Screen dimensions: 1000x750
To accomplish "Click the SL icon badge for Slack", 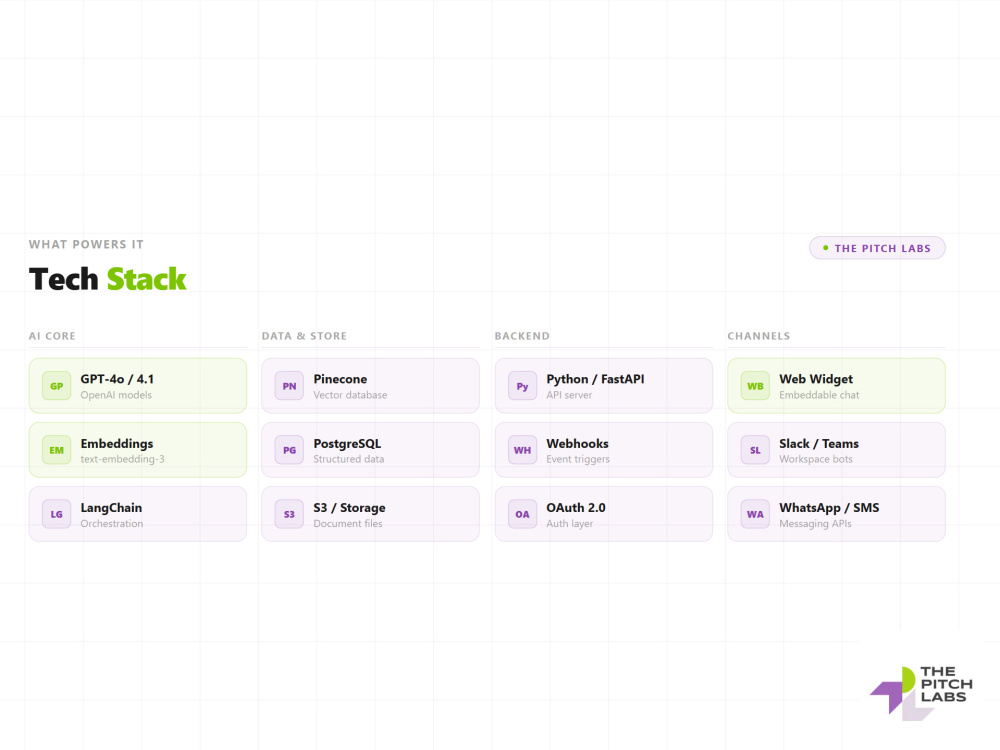I will 755,450.
